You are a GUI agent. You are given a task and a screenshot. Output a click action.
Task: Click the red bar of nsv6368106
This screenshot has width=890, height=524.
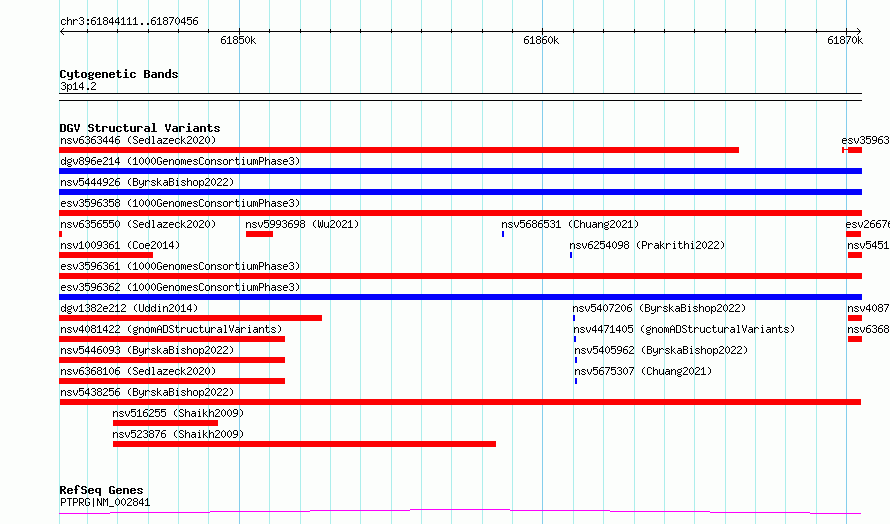[x=172, y=381]
